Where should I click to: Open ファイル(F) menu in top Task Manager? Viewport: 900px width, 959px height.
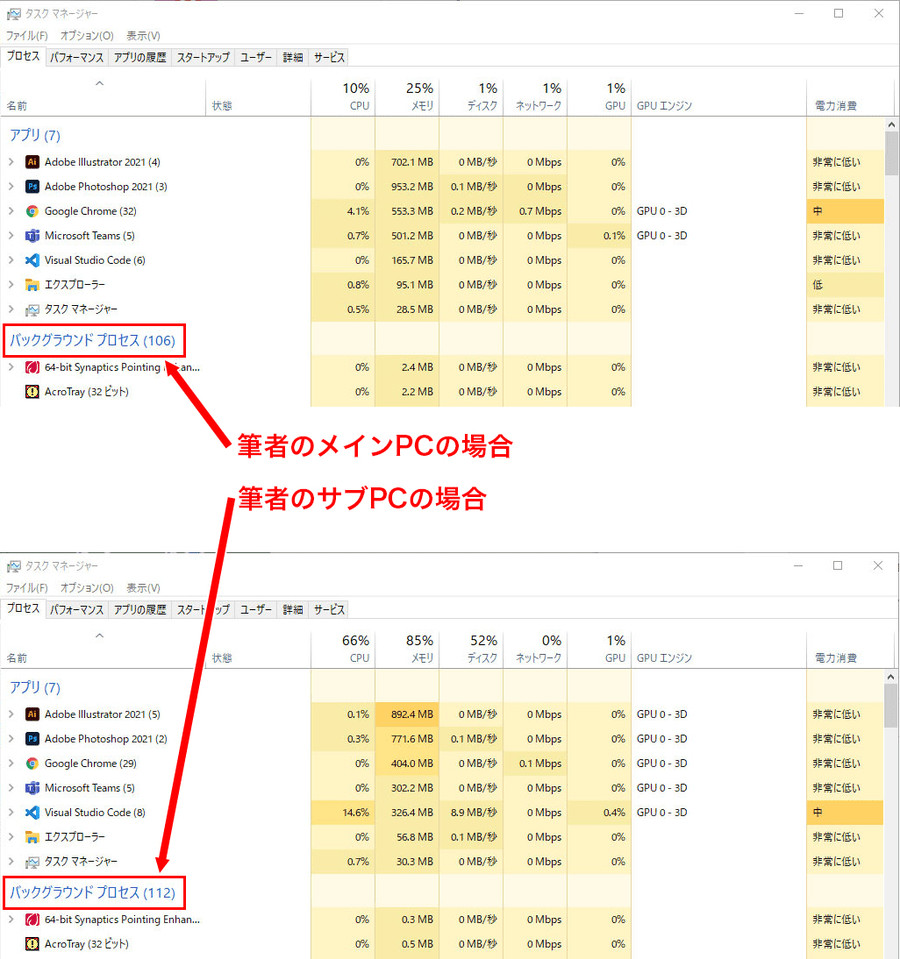tap(27, 35)
